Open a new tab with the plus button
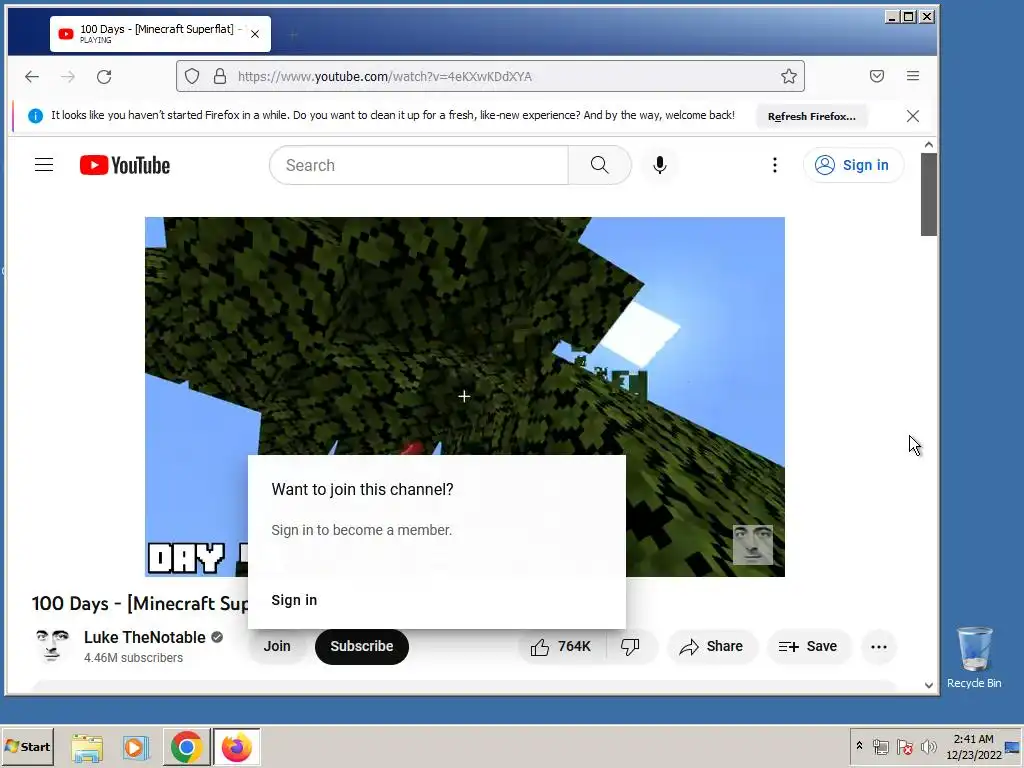 (294, 34)
